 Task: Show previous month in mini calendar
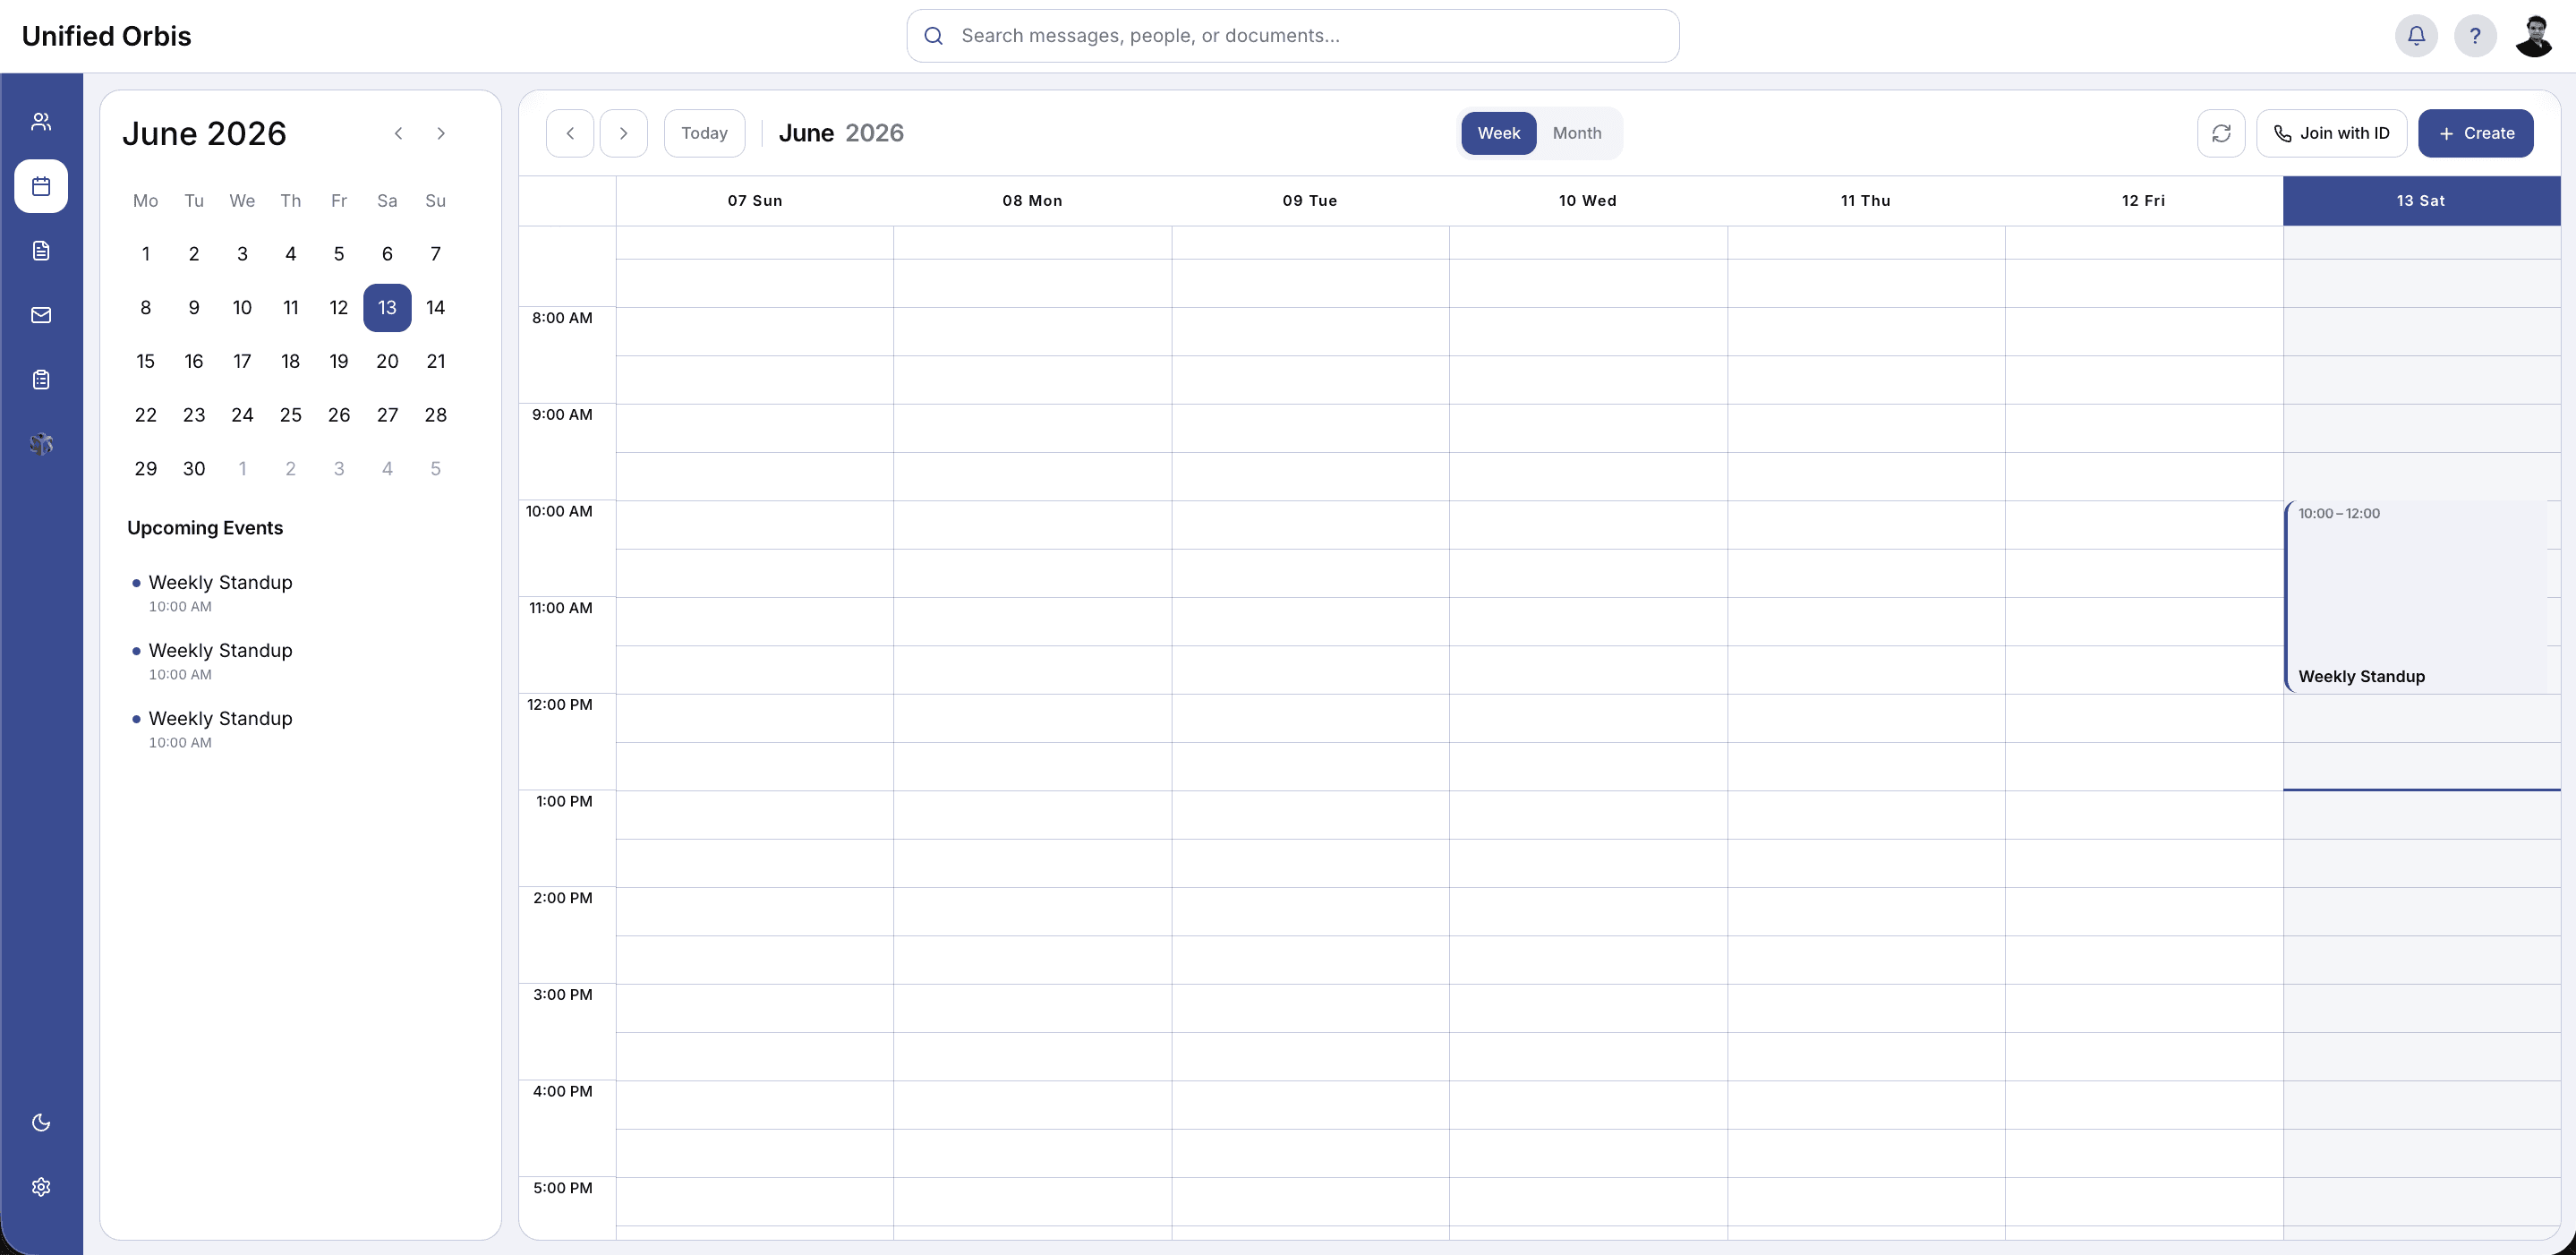(398, 133)
